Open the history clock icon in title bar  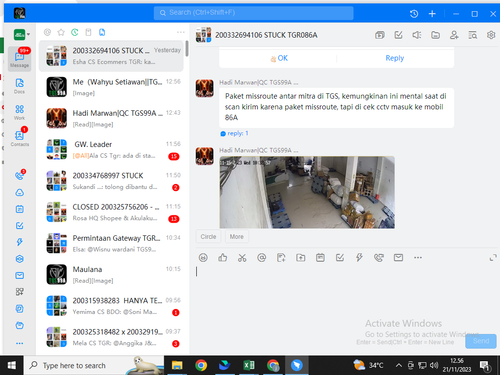[414, 14]
